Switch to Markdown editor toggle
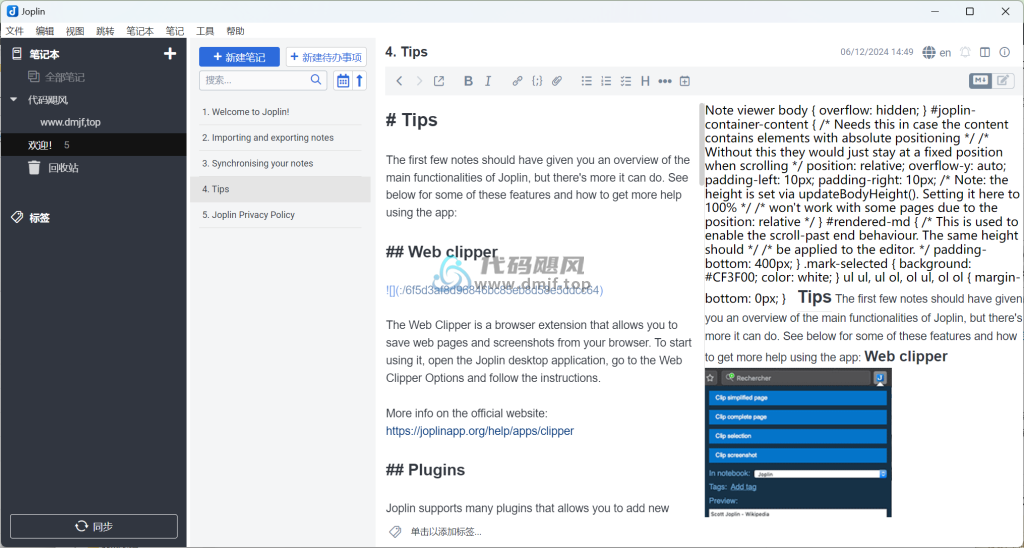Screen dimensions: 1024x548 point(980,80)
